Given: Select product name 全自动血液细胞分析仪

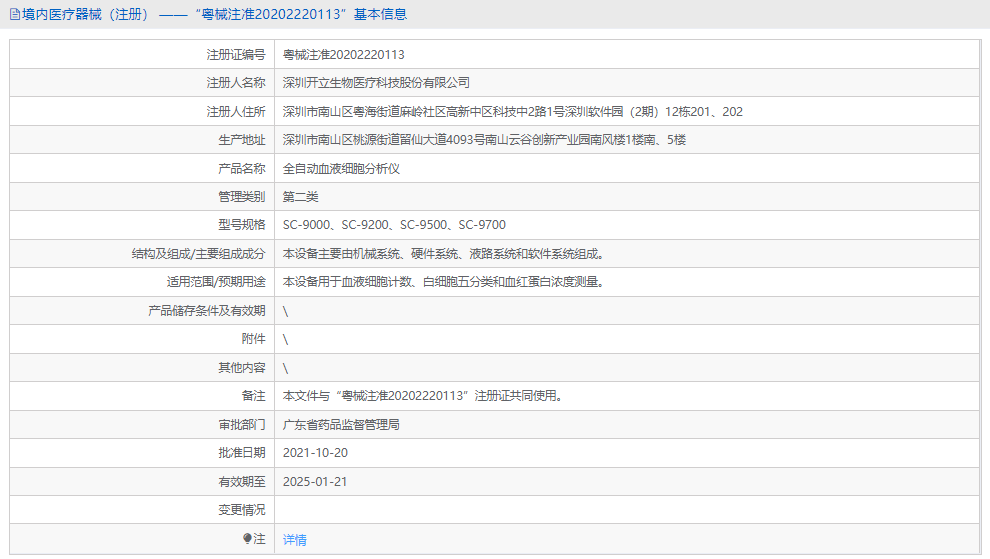Looking at the screenshot, I should click(342, 169).
